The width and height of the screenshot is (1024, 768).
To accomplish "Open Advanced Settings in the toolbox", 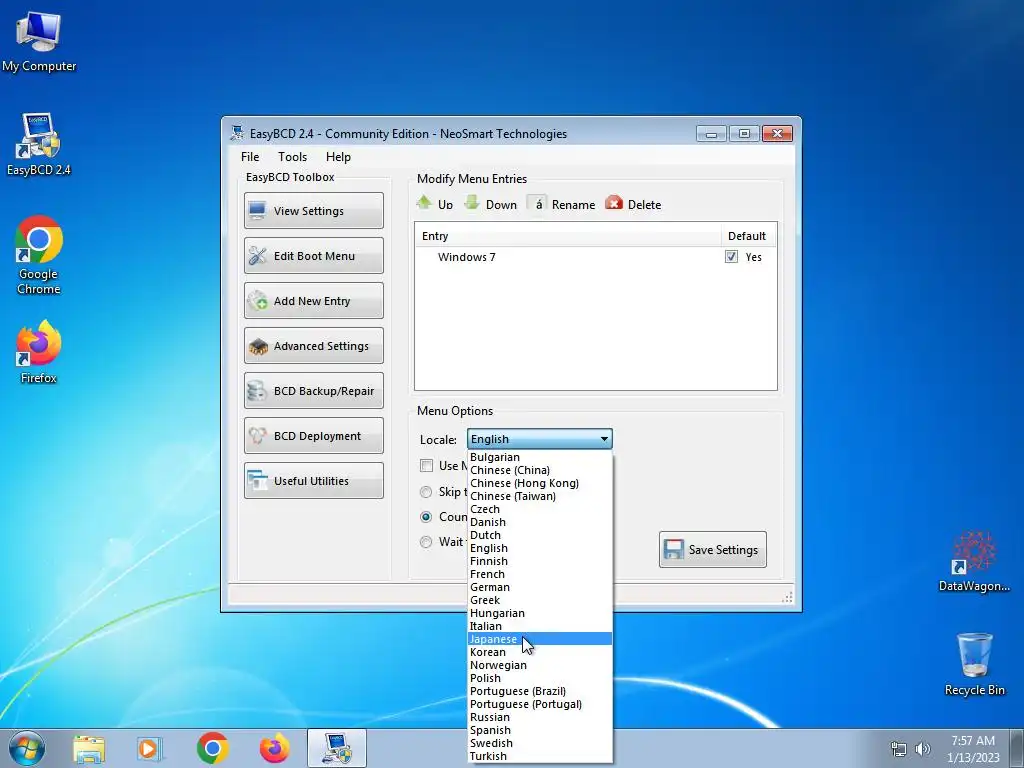I will 313,345.
